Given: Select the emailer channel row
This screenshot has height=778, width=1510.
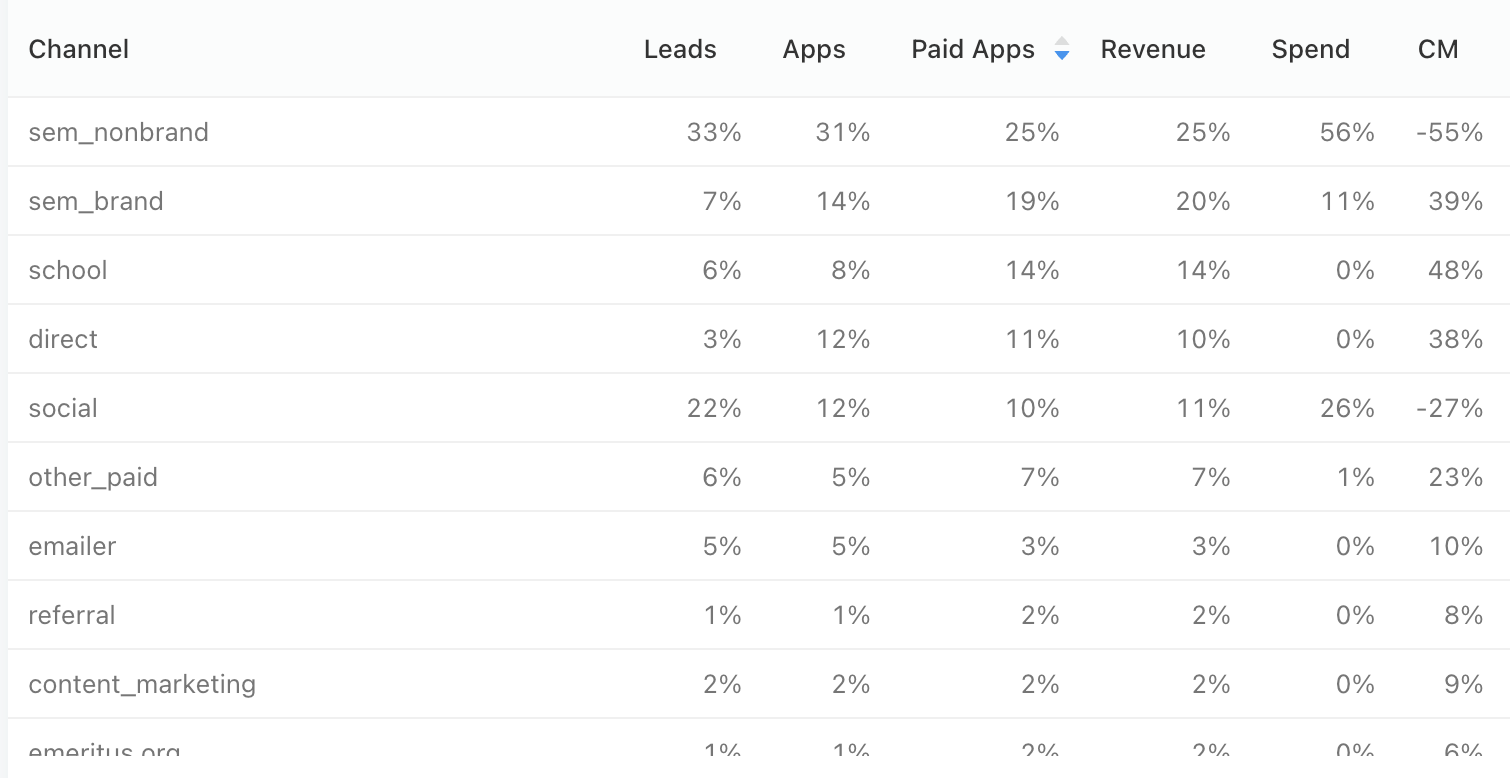Looking at the screenshot, I should pyautogui.click(x=759, y=546).
